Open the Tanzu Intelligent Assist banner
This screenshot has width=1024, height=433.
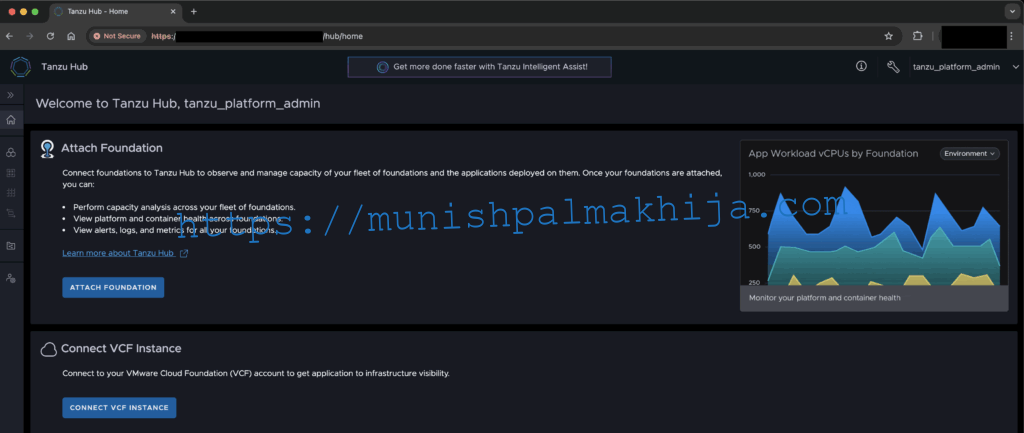coord(479,67)
